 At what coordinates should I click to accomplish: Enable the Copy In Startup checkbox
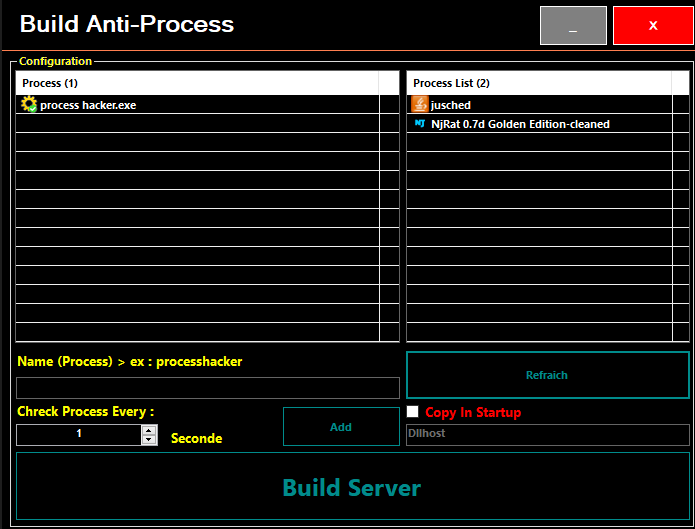tap(413, 411)
